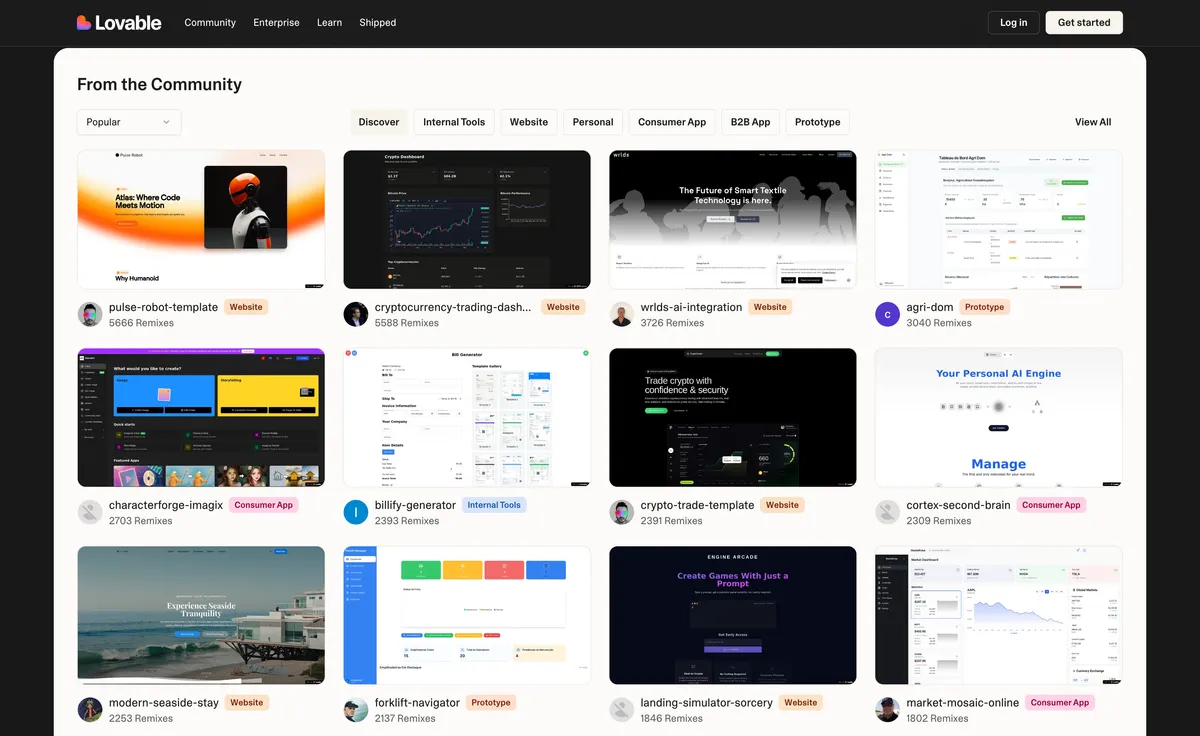Click the cryptocurrency-trading-dash... title
This screenshot has height=736, width=1200.
453,307
